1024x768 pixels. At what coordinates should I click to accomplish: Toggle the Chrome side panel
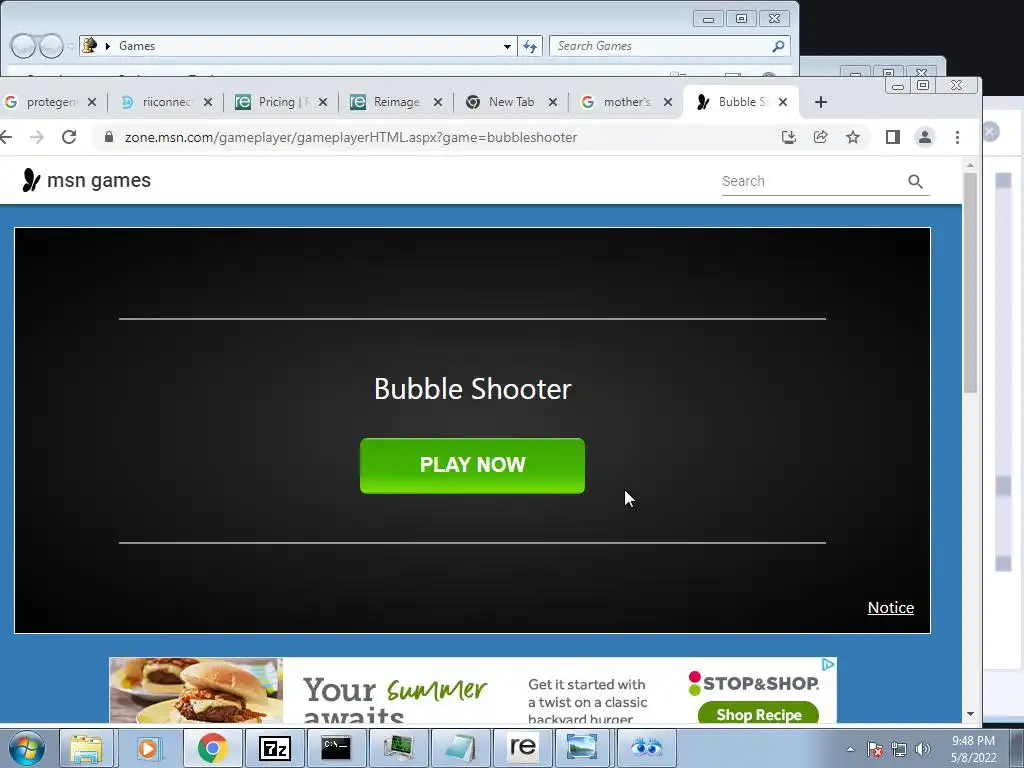point(893,137)
